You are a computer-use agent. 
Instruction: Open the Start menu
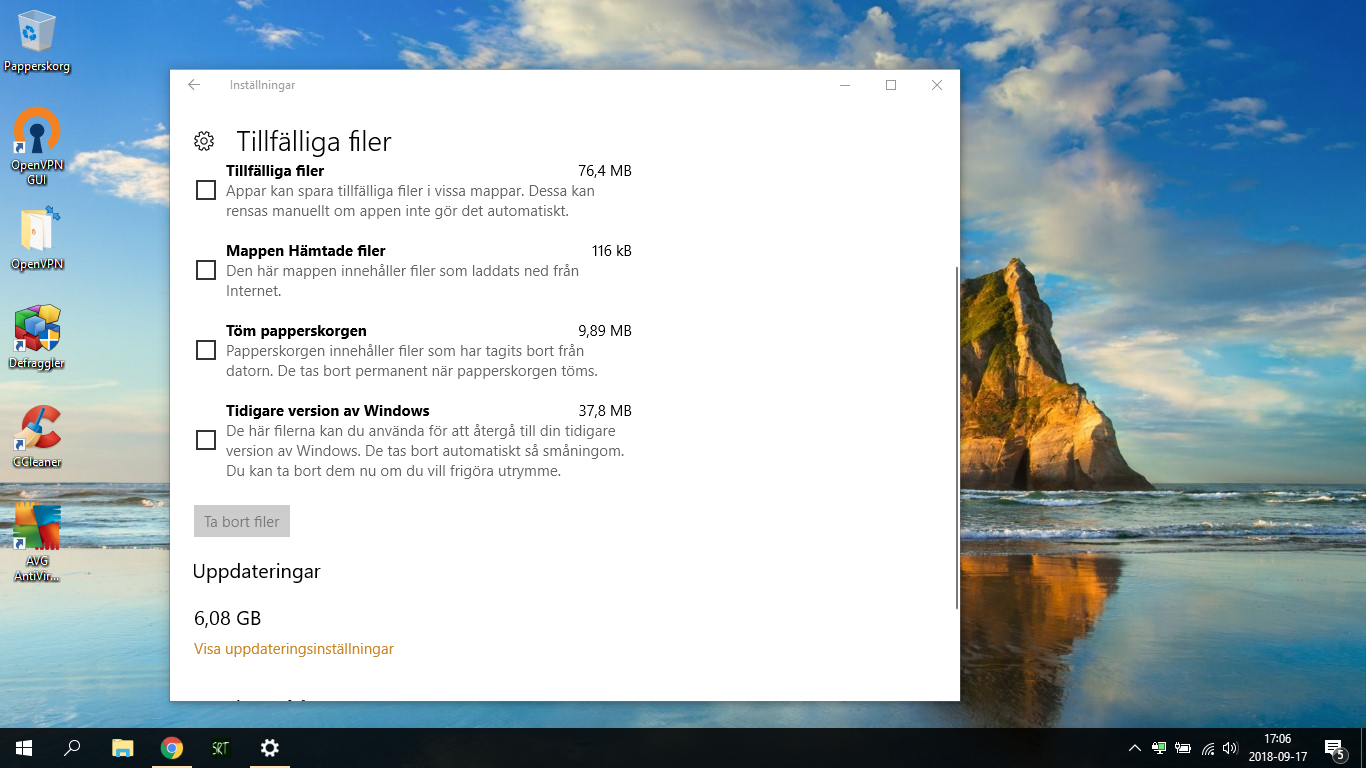[x=21, y=747]
